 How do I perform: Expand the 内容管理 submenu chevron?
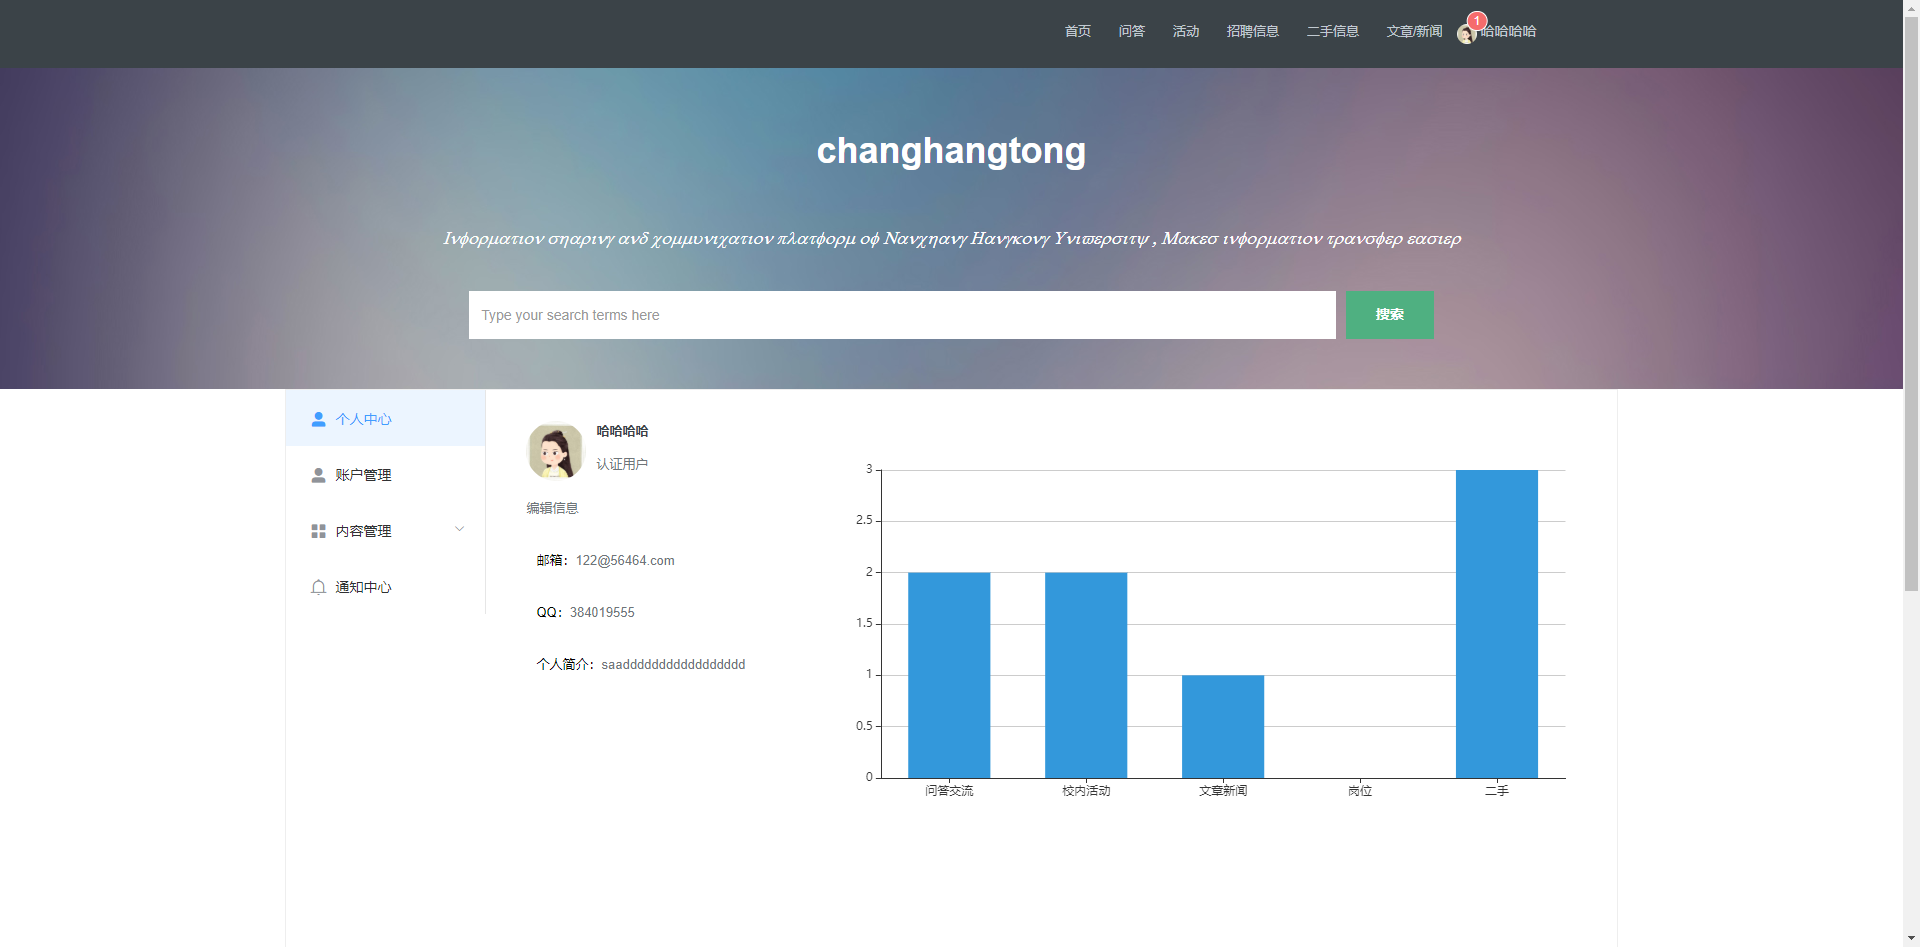pos(459,529)
